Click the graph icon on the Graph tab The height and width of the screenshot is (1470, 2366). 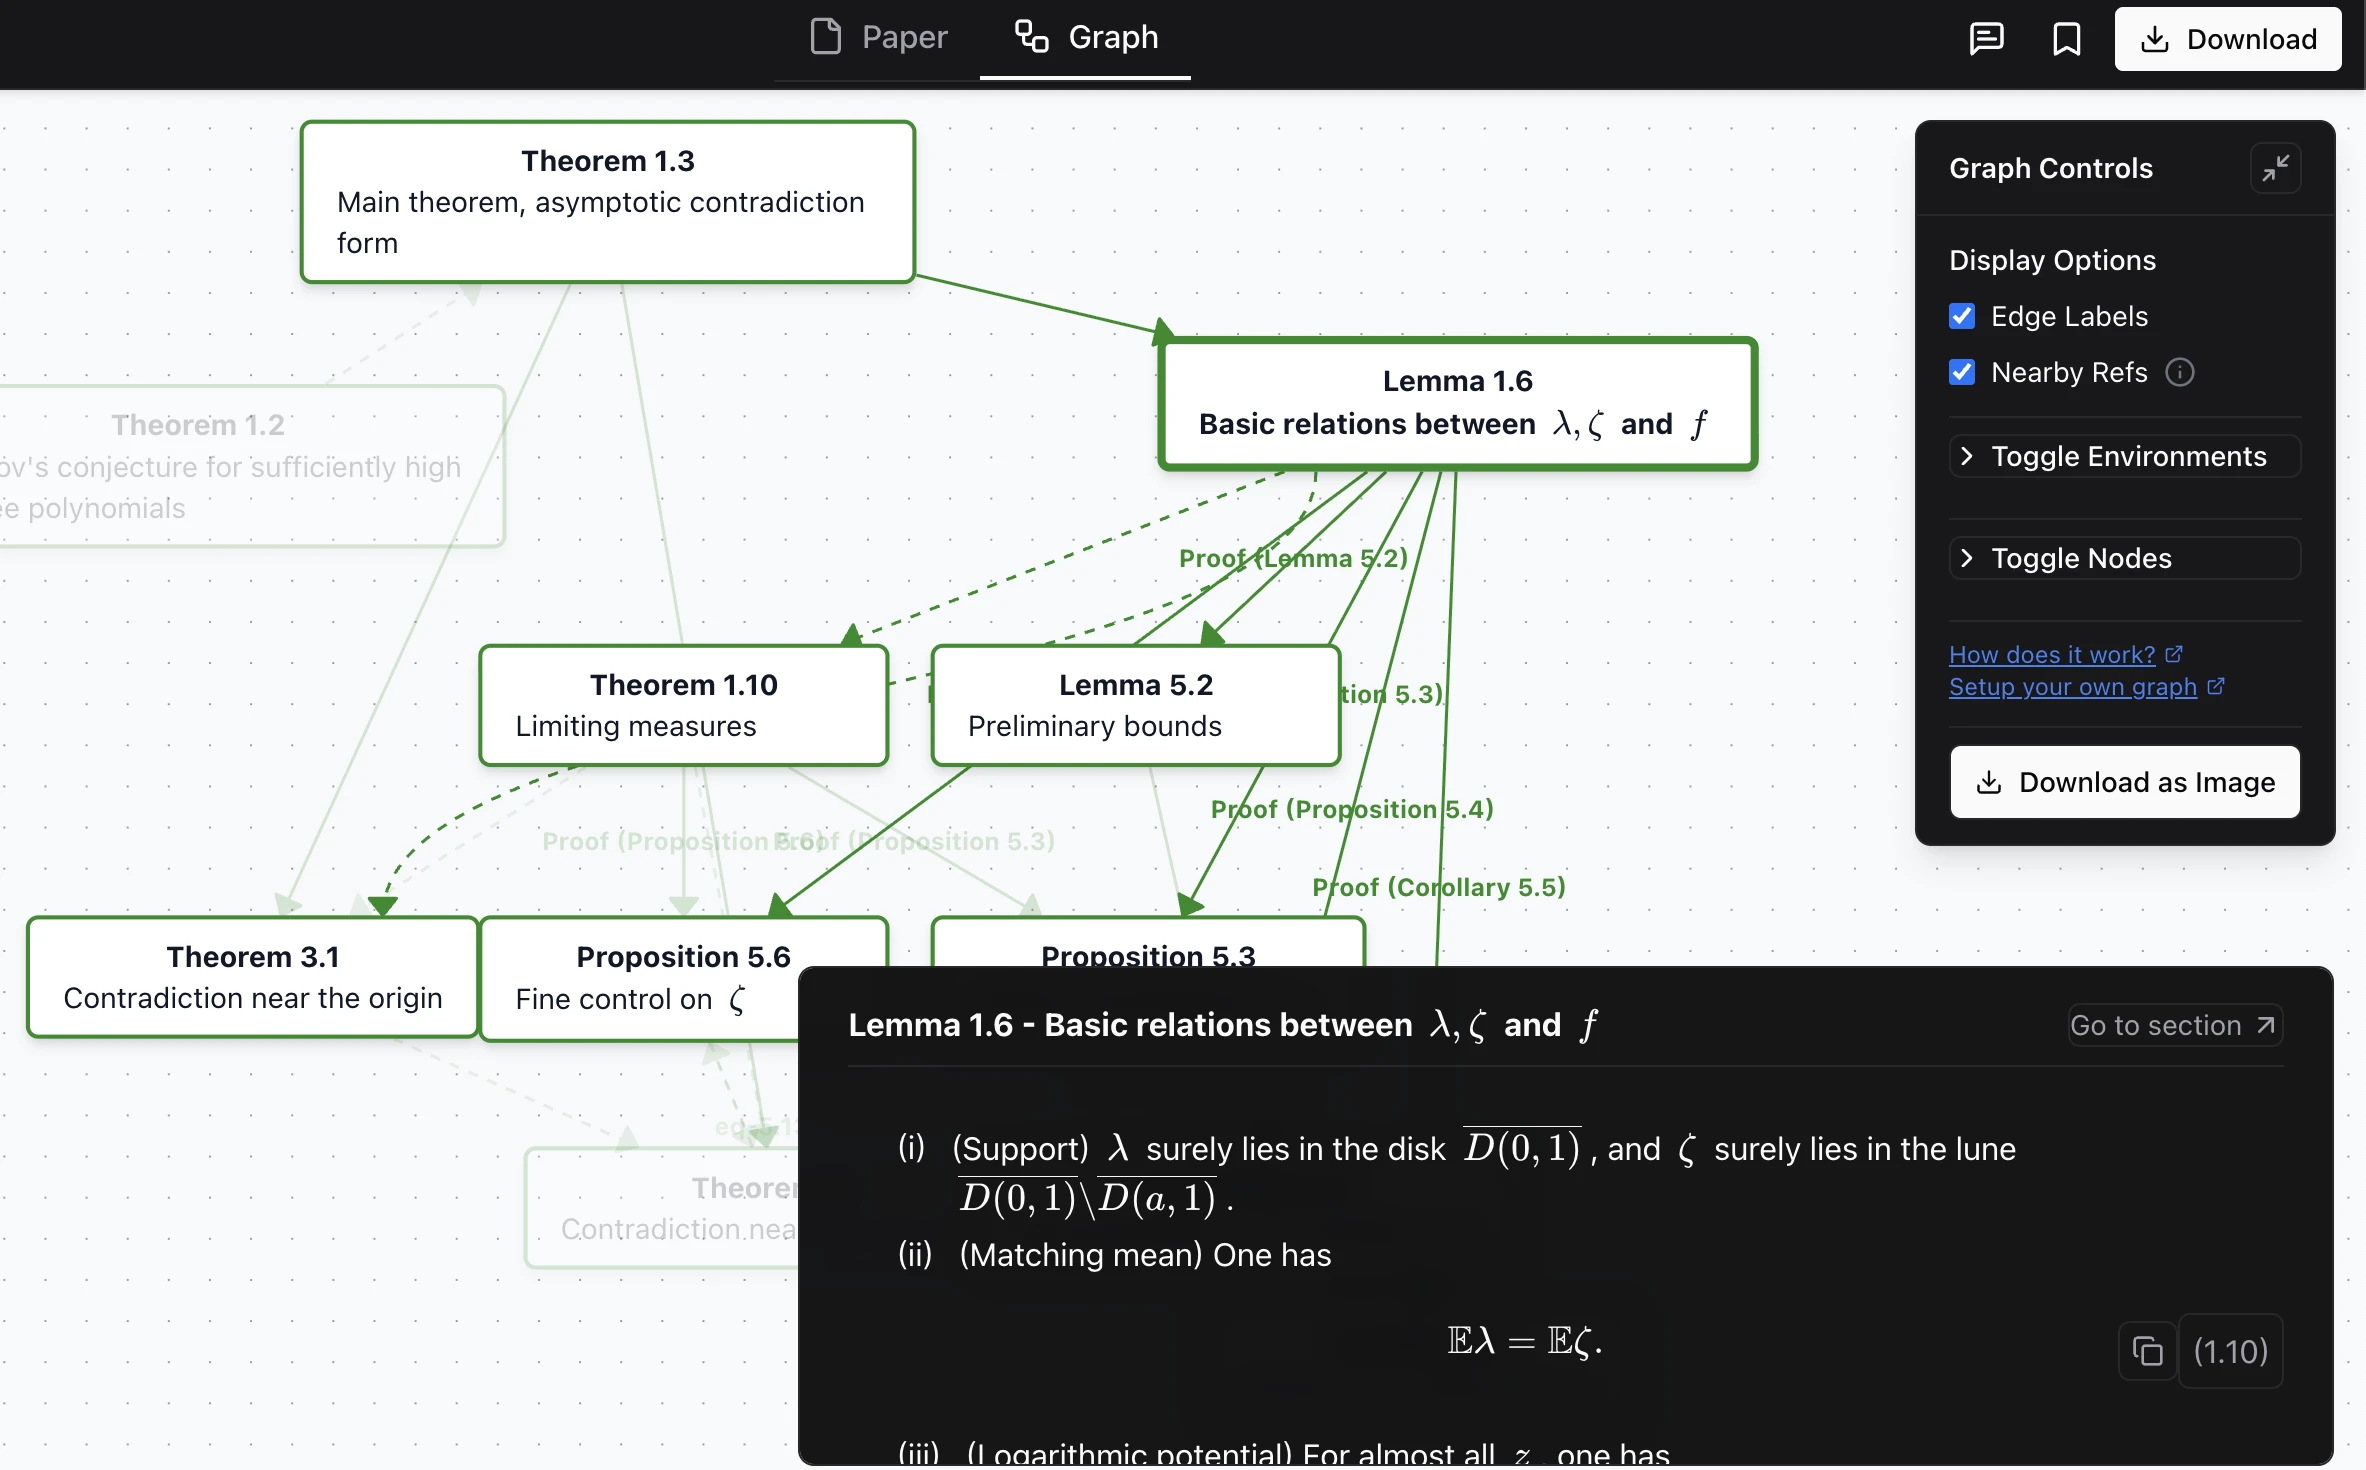tap(1030, 36)
